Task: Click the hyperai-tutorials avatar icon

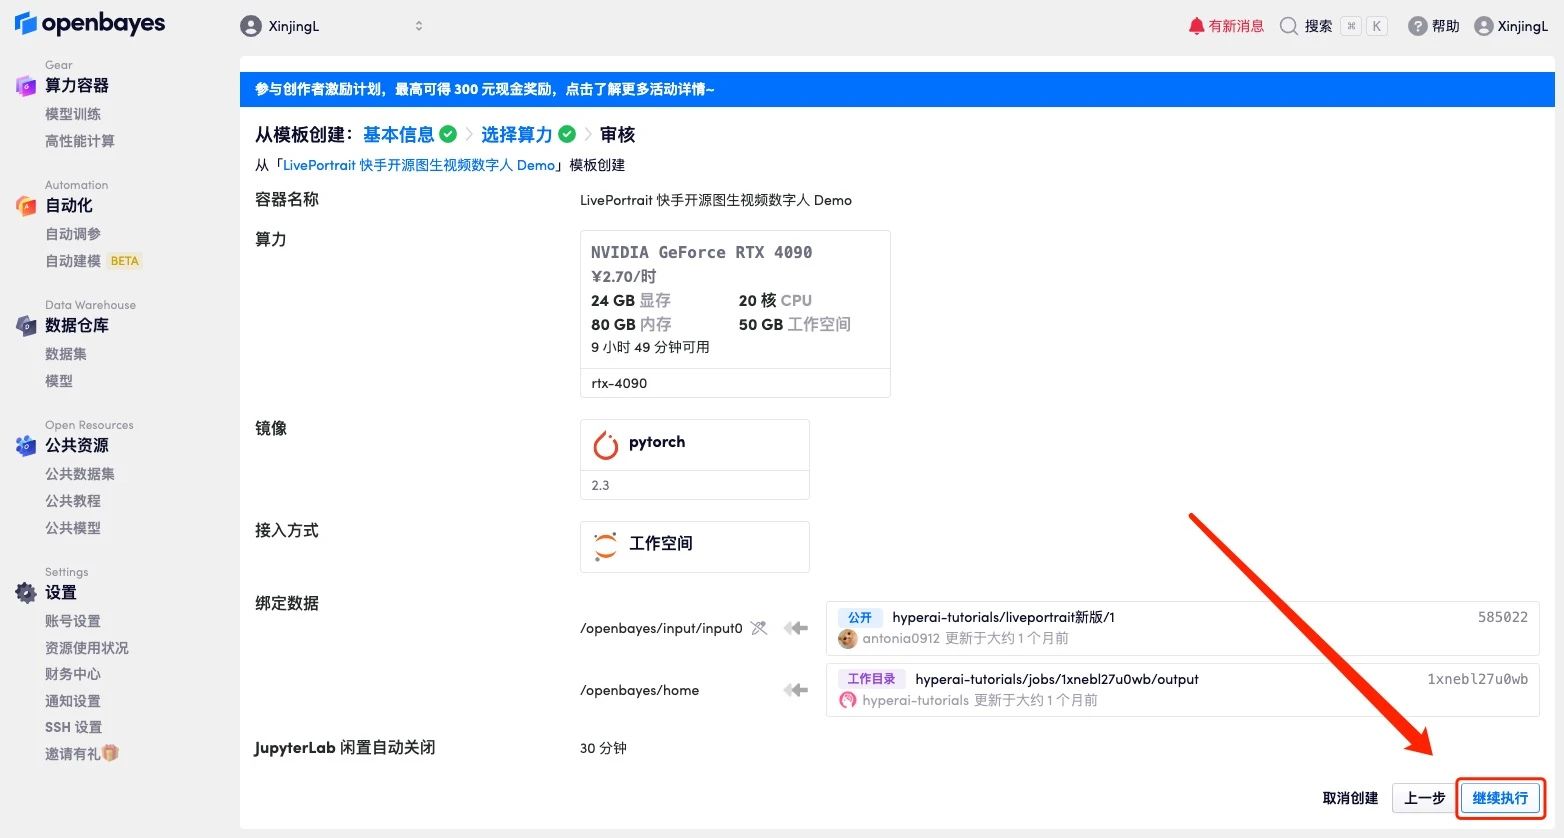Action: click(848, 700)
